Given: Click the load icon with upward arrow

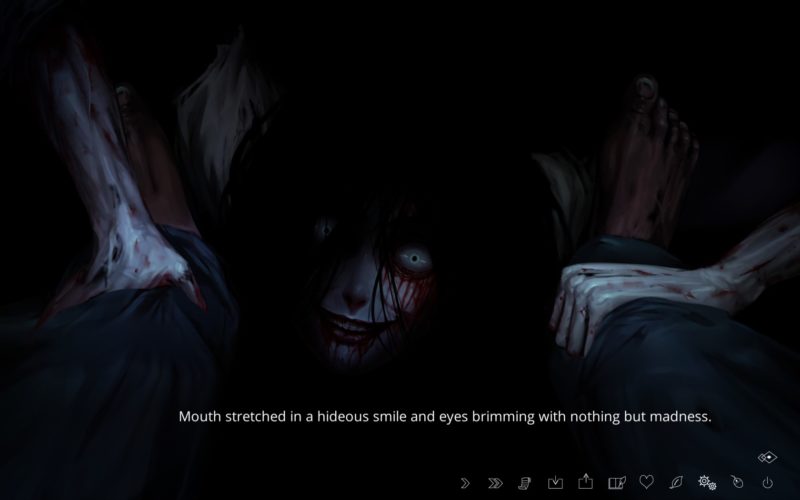Looking at the screenshot, I should 585,481.
